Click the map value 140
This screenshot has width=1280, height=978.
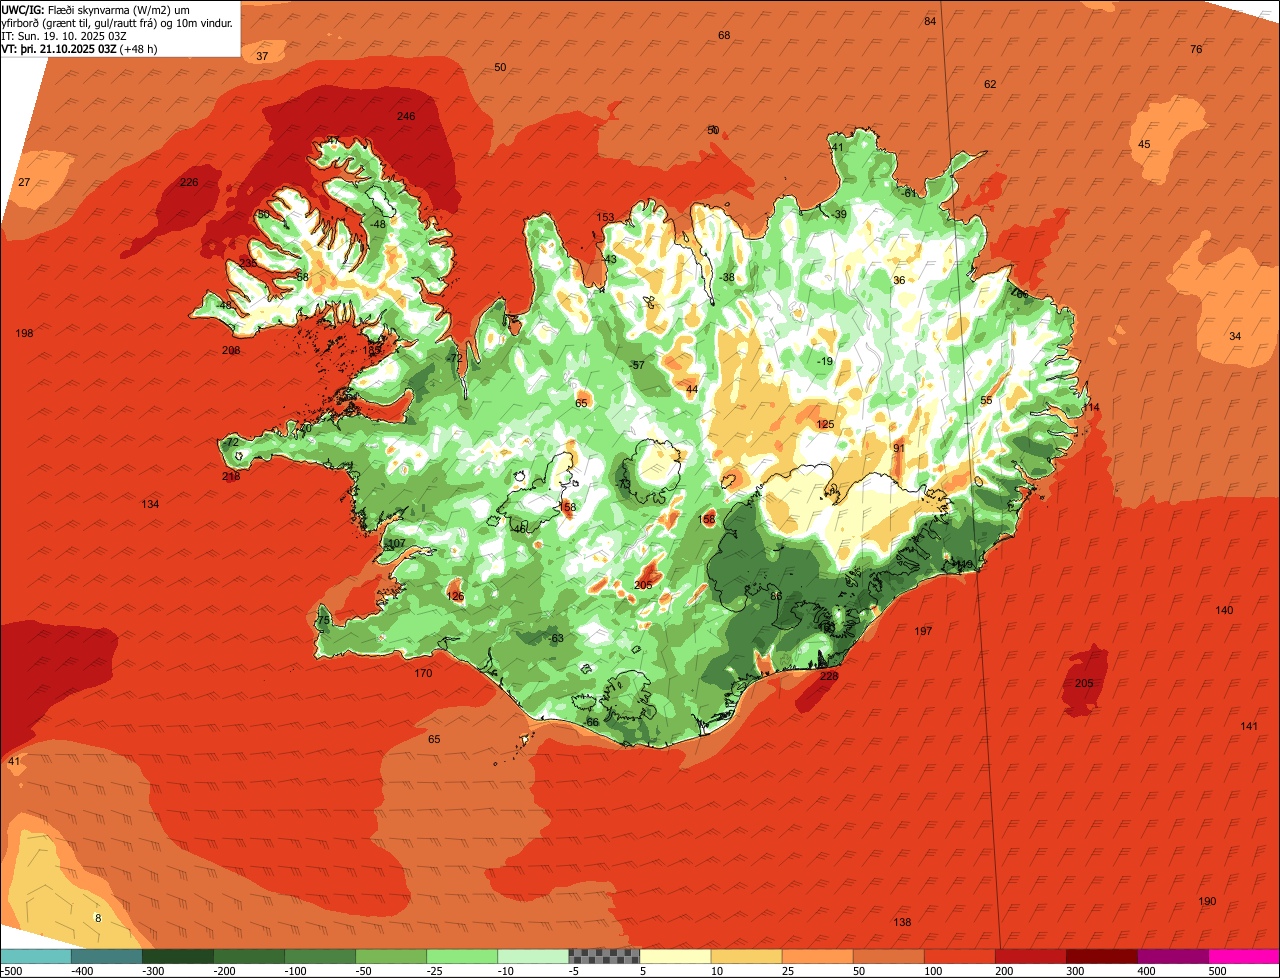tap(1225, 610)
